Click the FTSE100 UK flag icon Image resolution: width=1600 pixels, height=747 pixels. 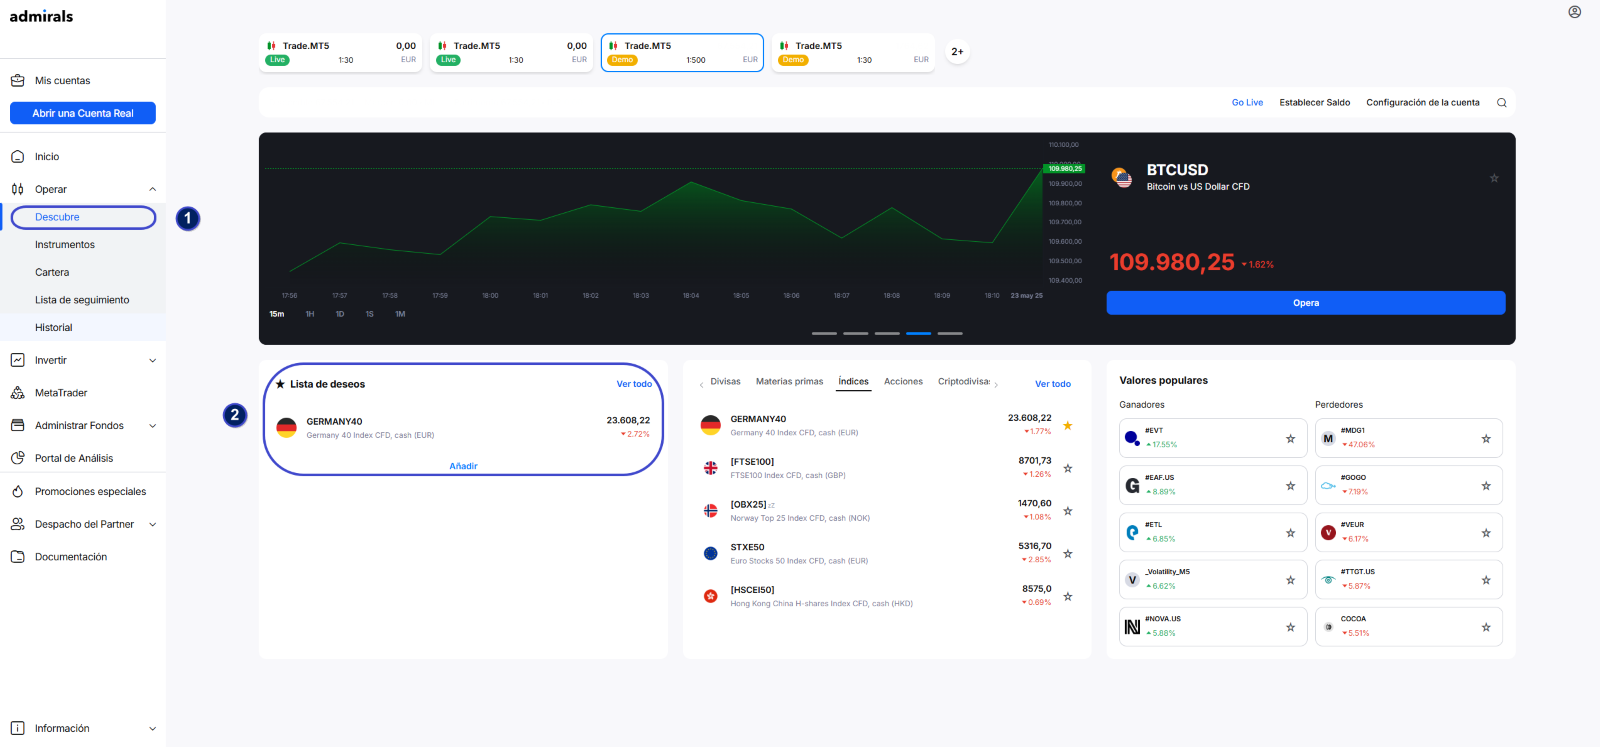(x=710, y=468)
